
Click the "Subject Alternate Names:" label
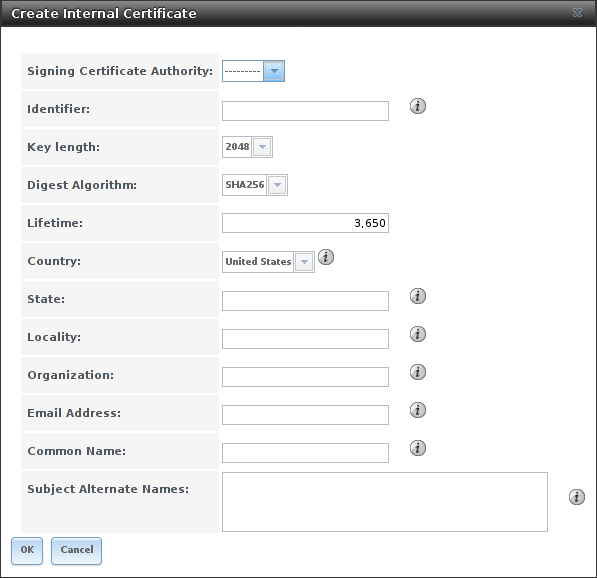[x=108, y=489]
